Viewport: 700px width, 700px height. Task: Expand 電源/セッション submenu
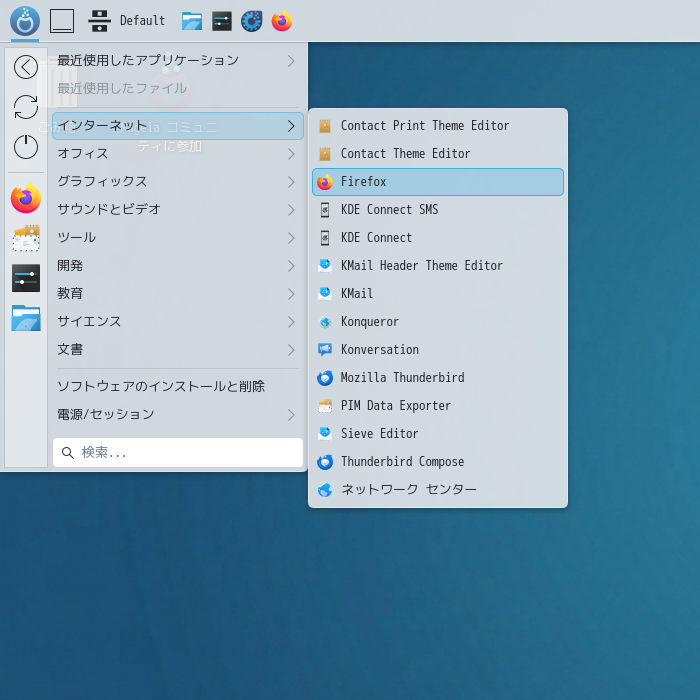178,415
